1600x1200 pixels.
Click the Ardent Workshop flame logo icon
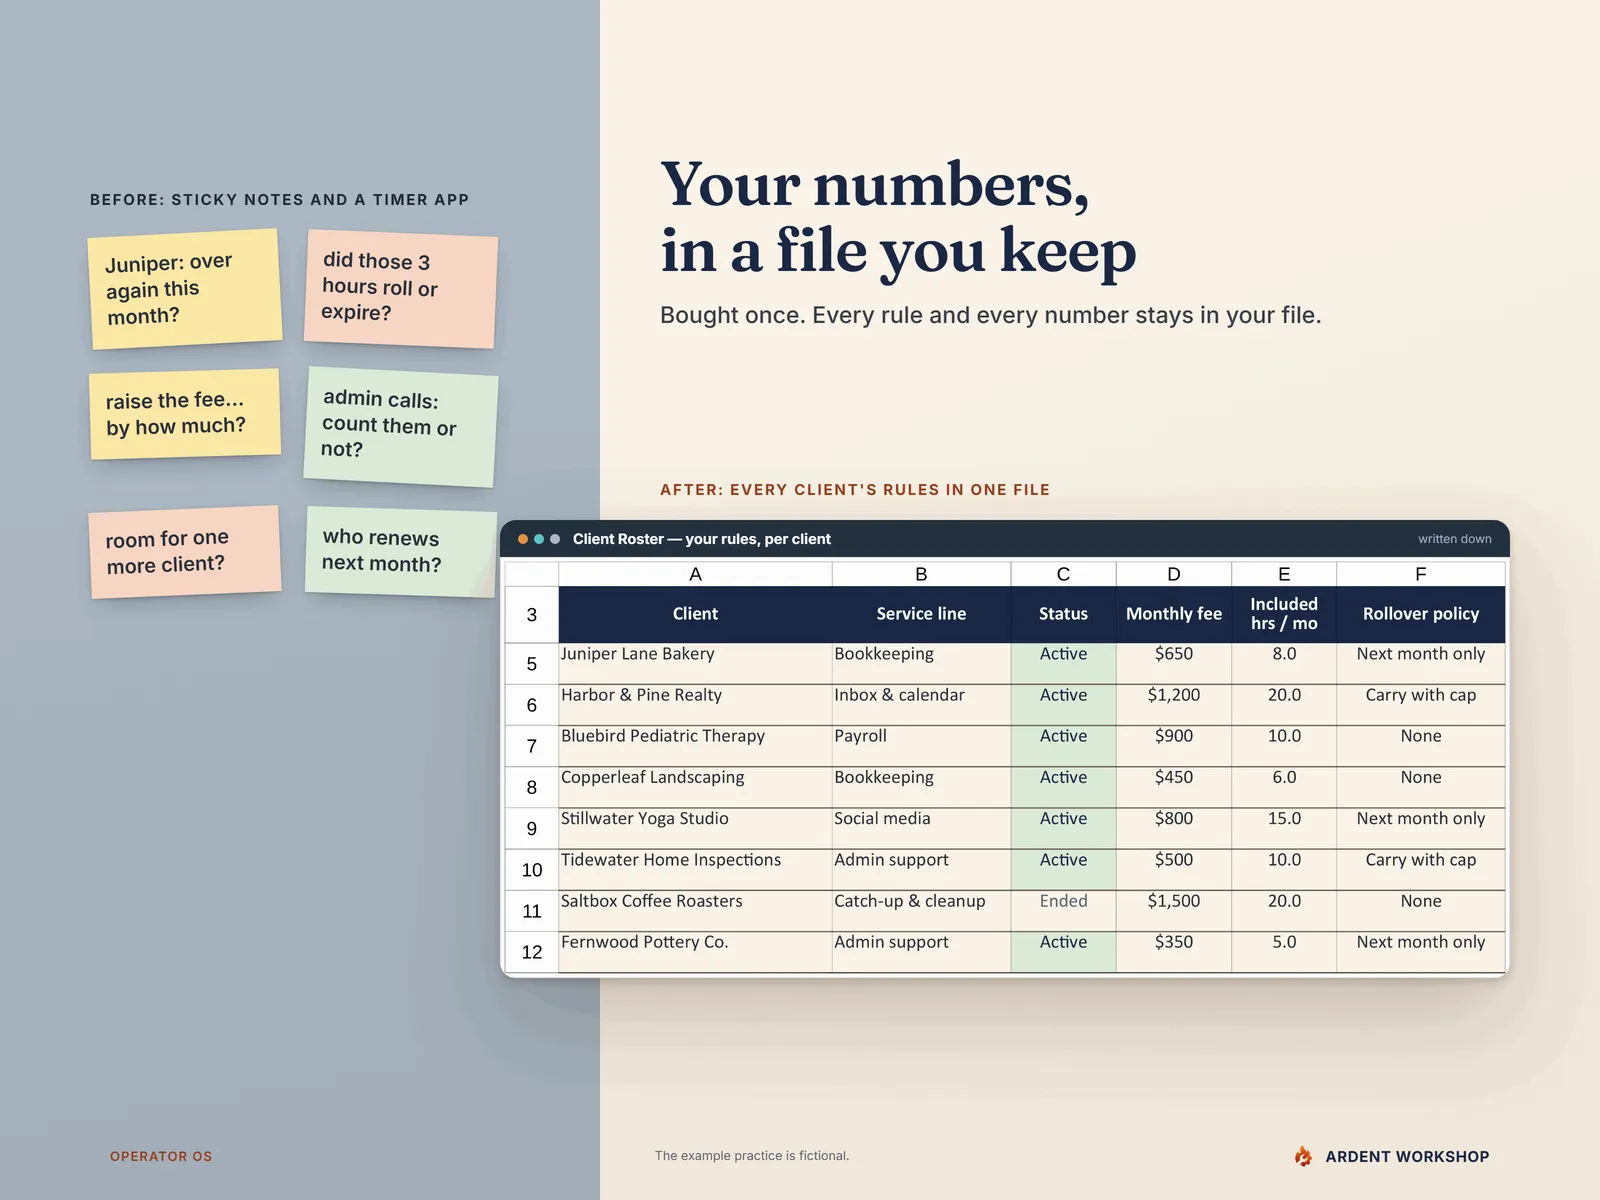click(1303, 1156)
